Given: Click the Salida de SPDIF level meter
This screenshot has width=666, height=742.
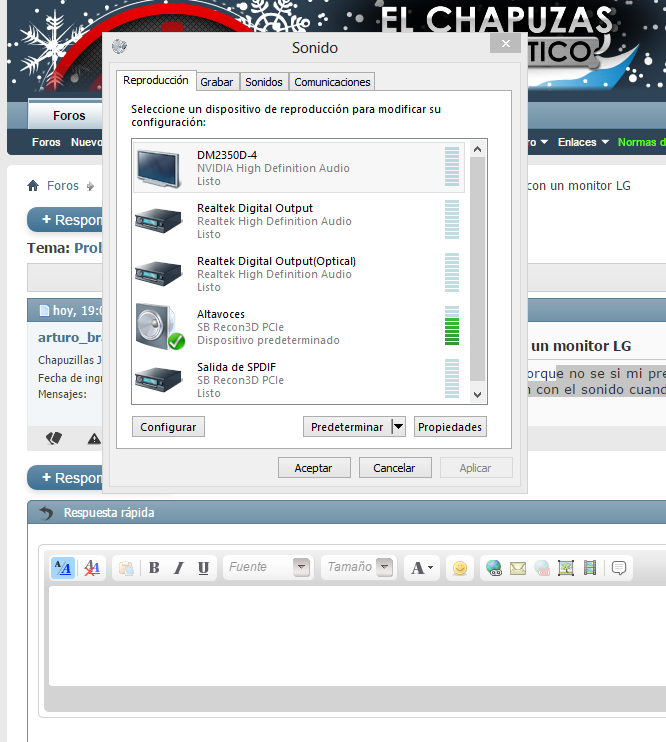Looking at the screenshot, I should coord(452,379).
